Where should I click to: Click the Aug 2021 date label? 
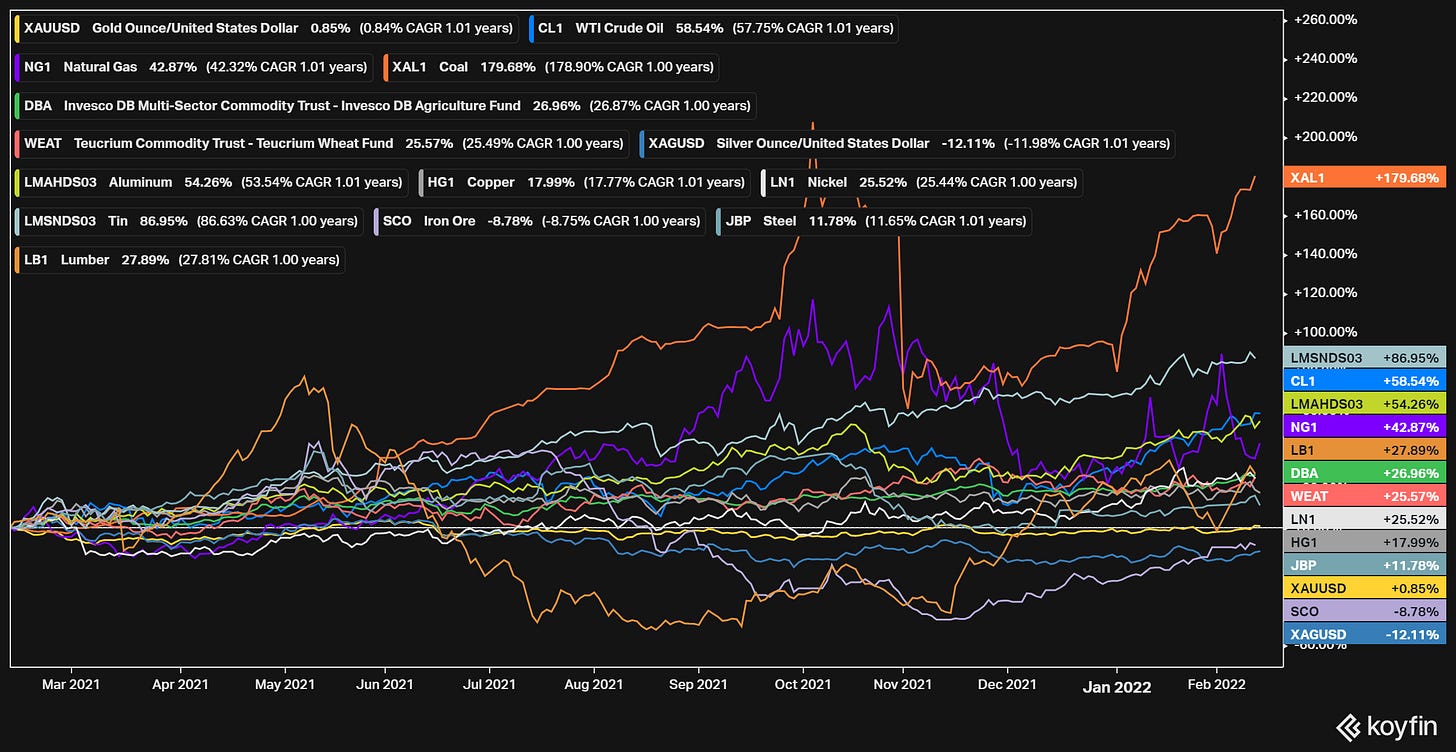[x=594, y=685]
